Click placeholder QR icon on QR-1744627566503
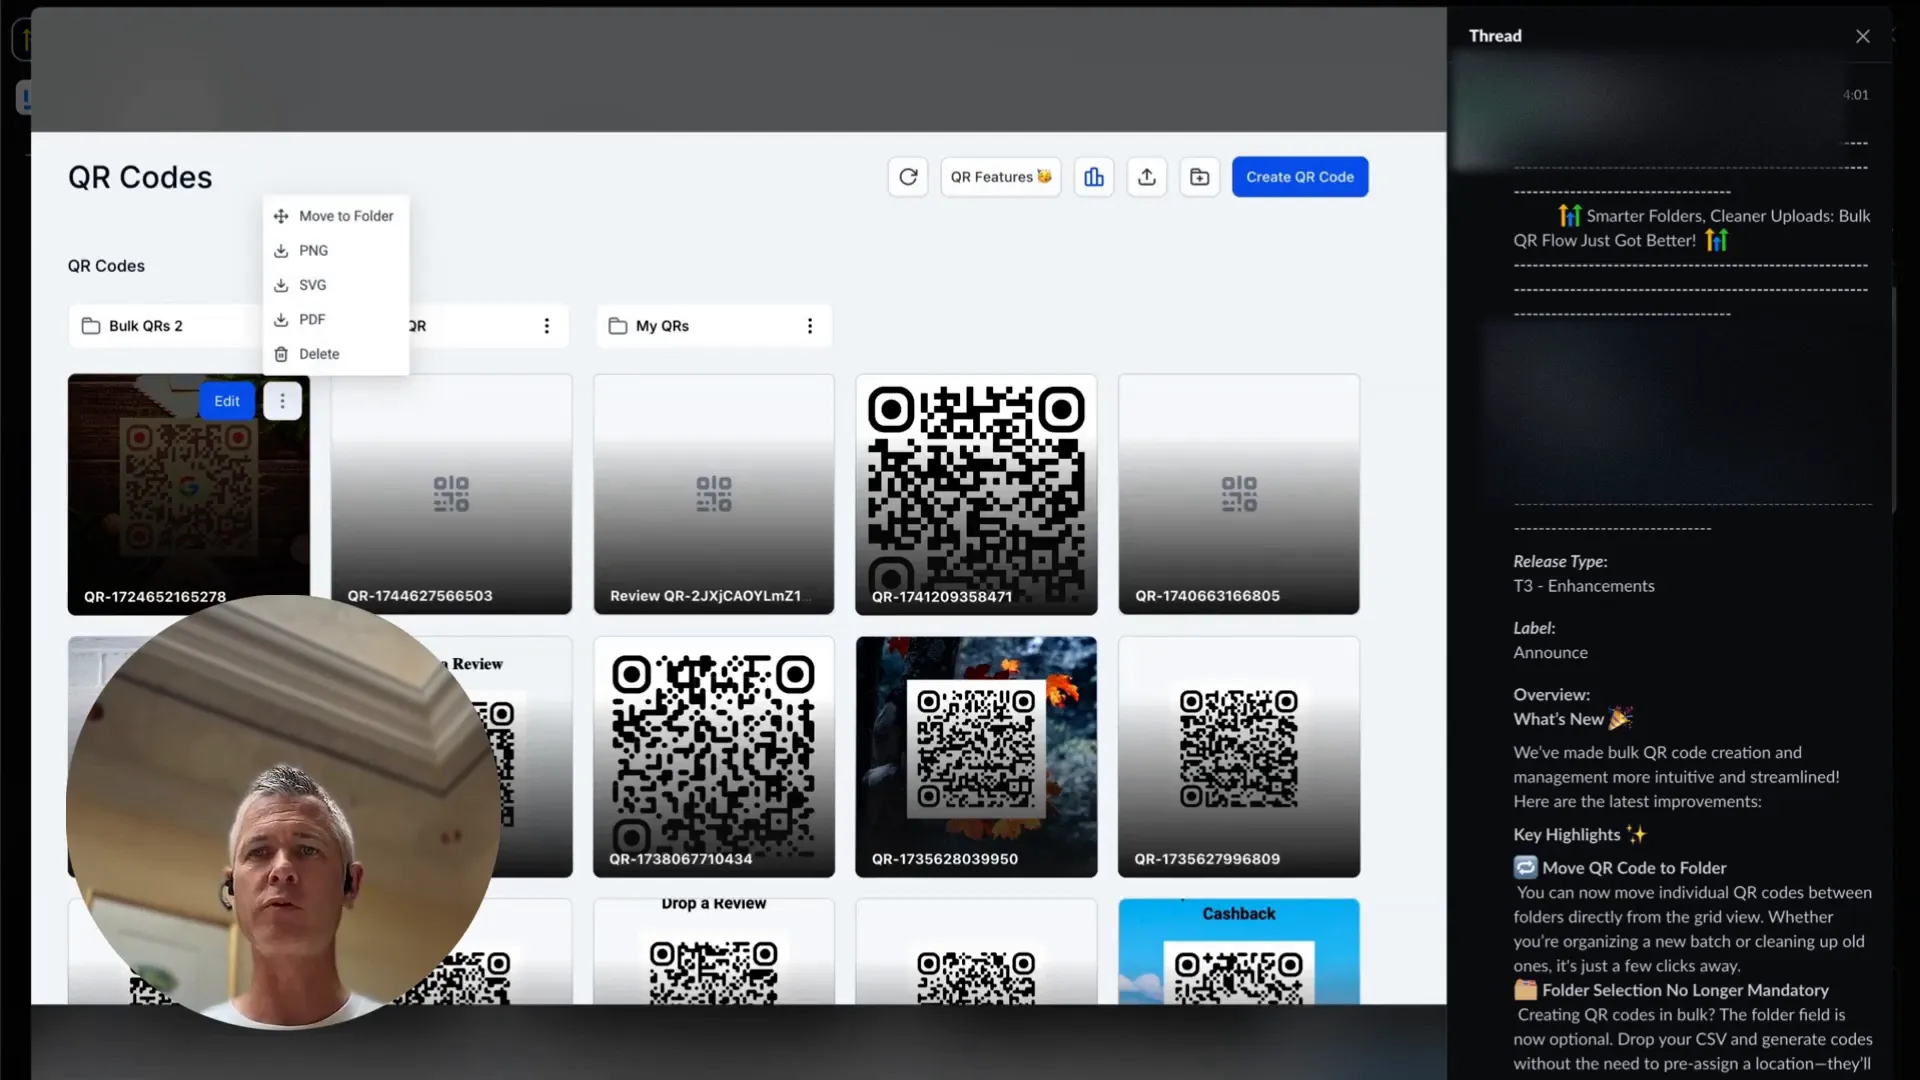The height and width of the screenshot is (1080, 1920). 451,494
